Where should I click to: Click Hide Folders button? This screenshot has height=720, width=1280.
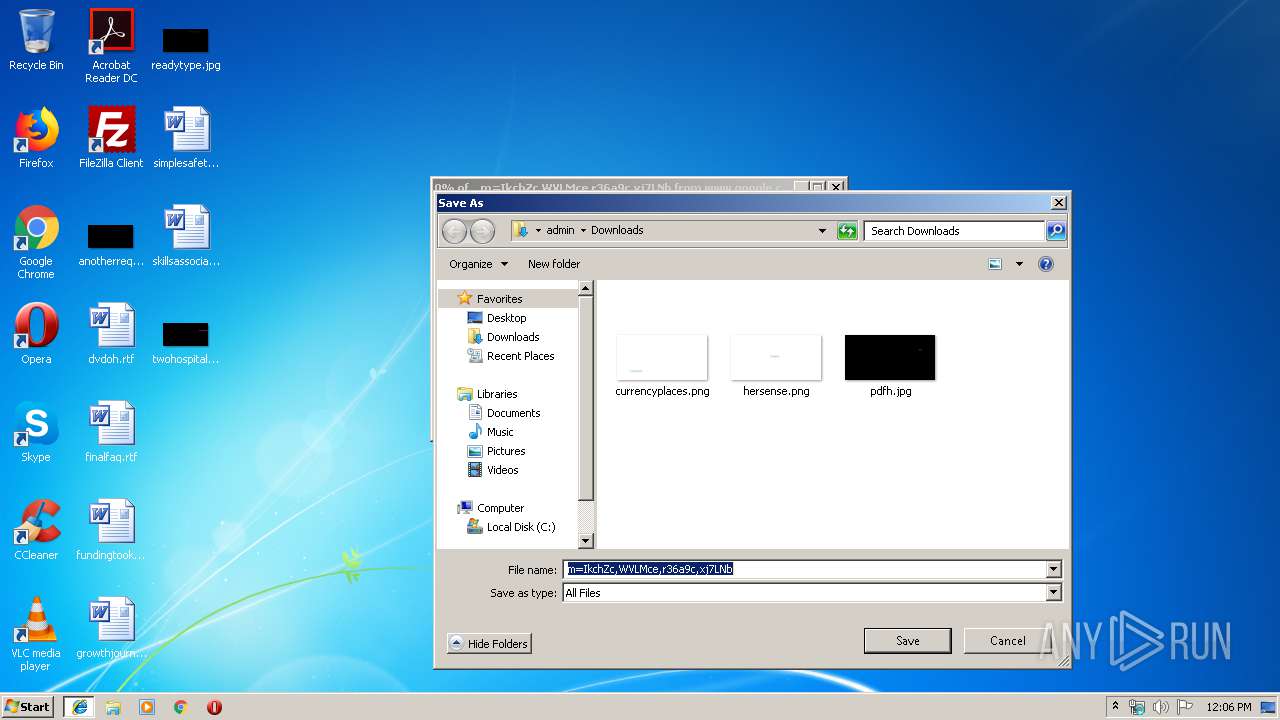coord(489,644)
